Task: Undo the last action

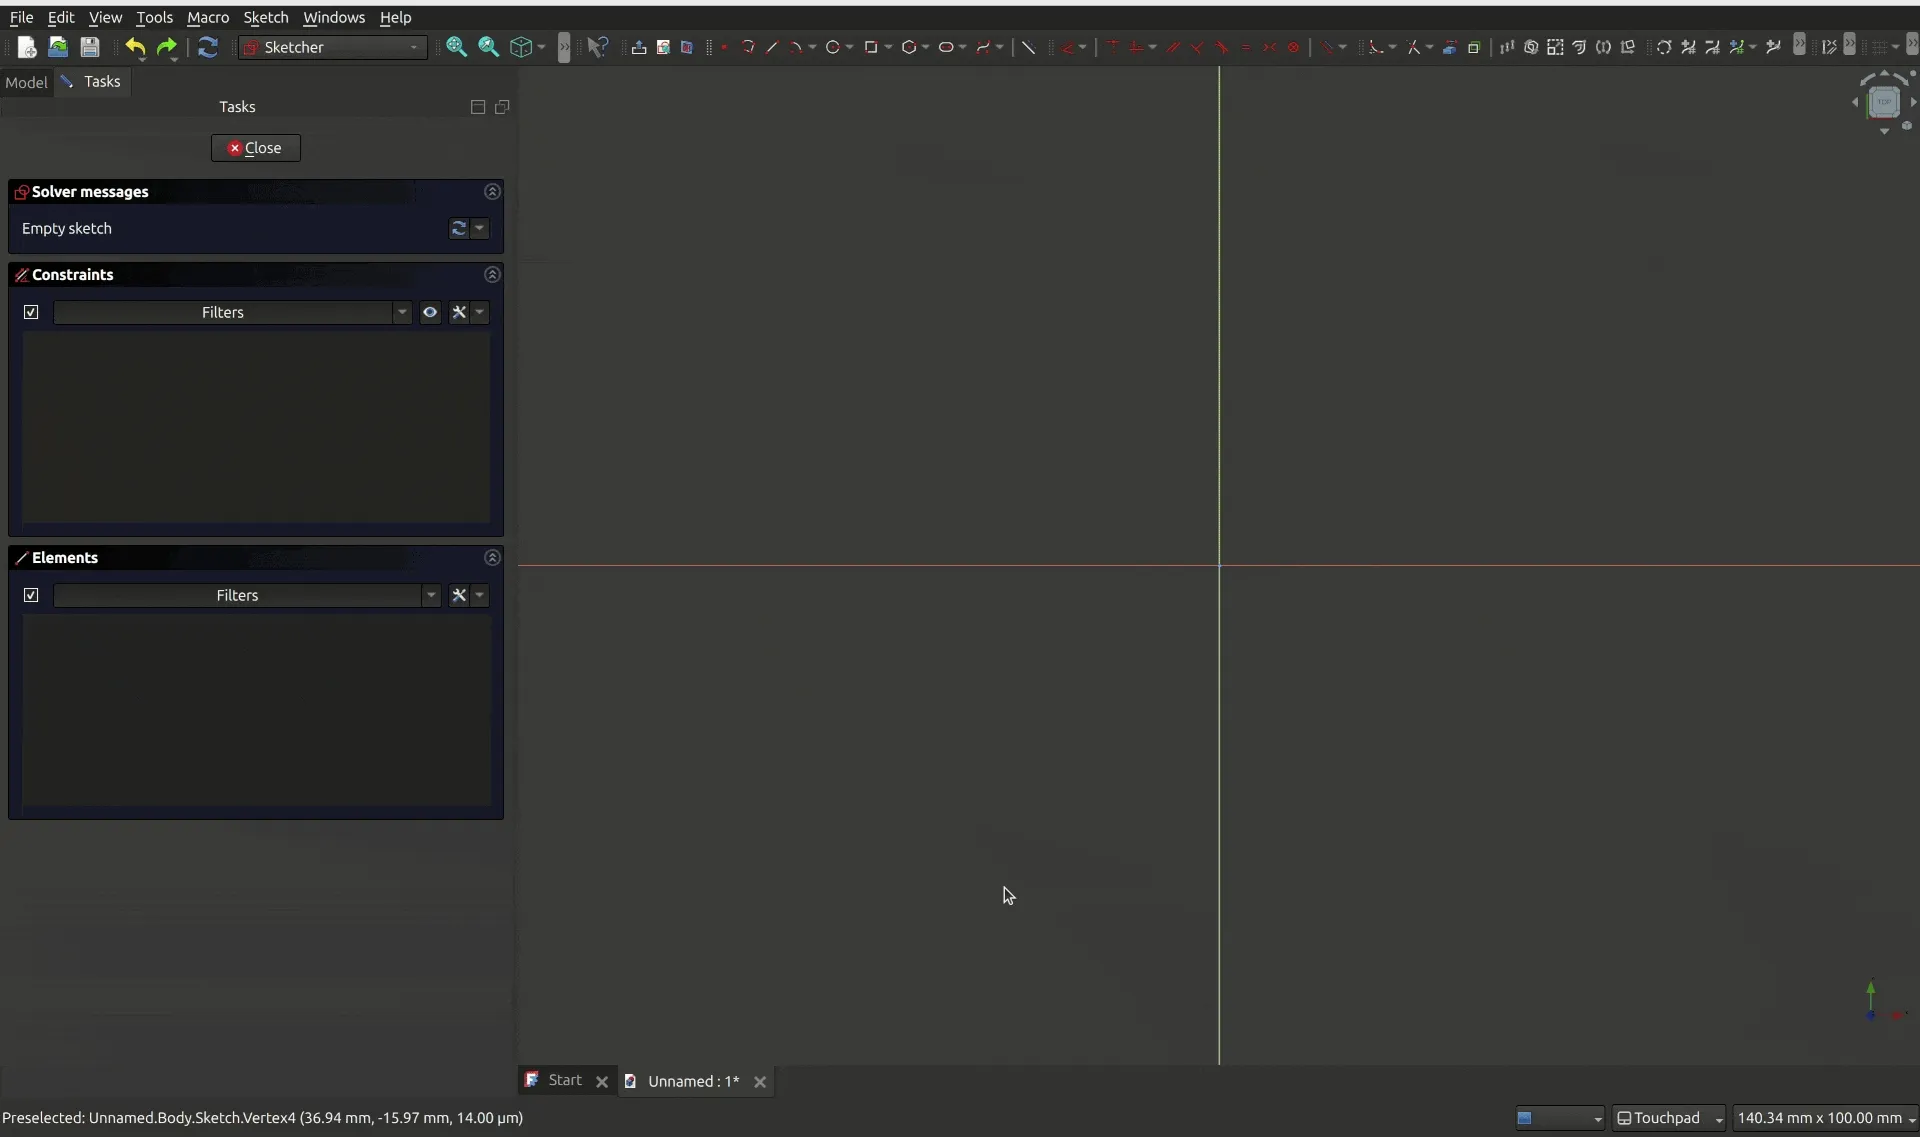Action: tap(135, 47)
